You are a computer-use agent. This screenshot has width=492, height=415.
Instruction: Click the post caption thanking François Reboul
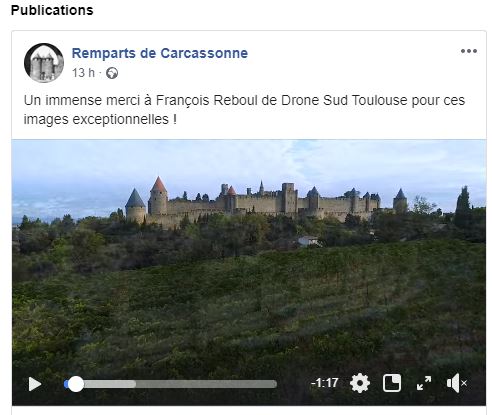pos(244,110)
